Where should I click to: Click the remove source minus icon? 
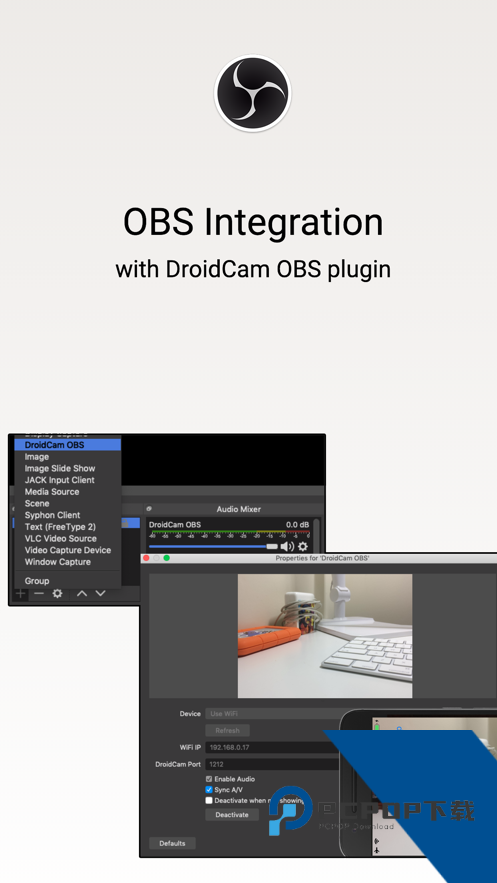click(38, 593)
